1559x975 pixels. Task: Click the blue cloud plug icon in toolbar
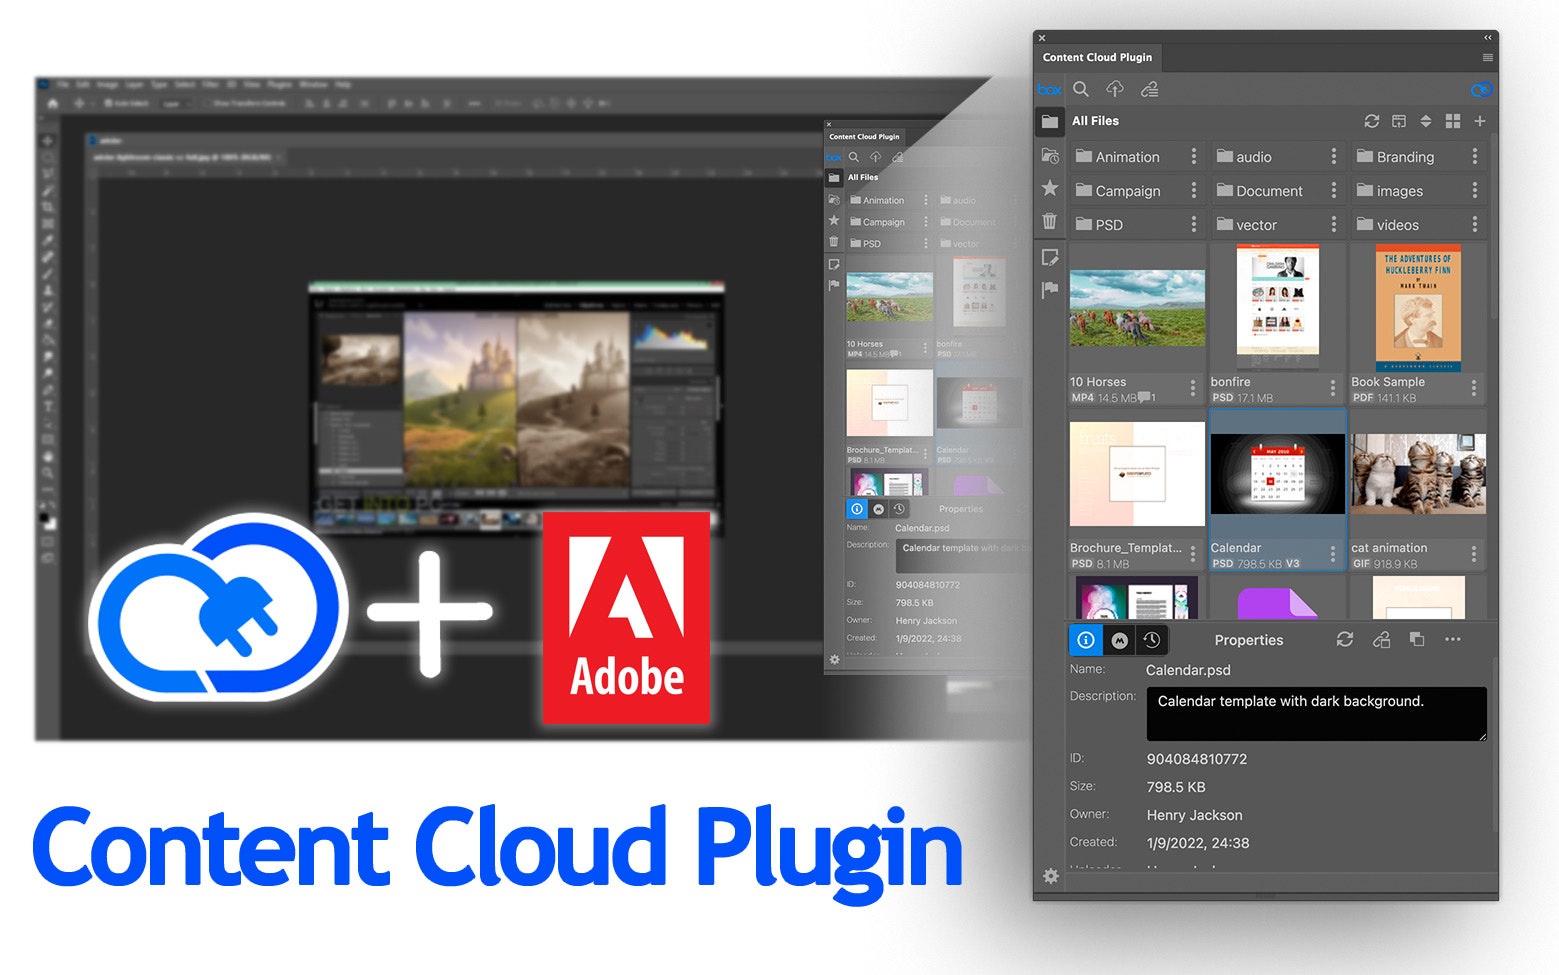(x=1481, y=89)
